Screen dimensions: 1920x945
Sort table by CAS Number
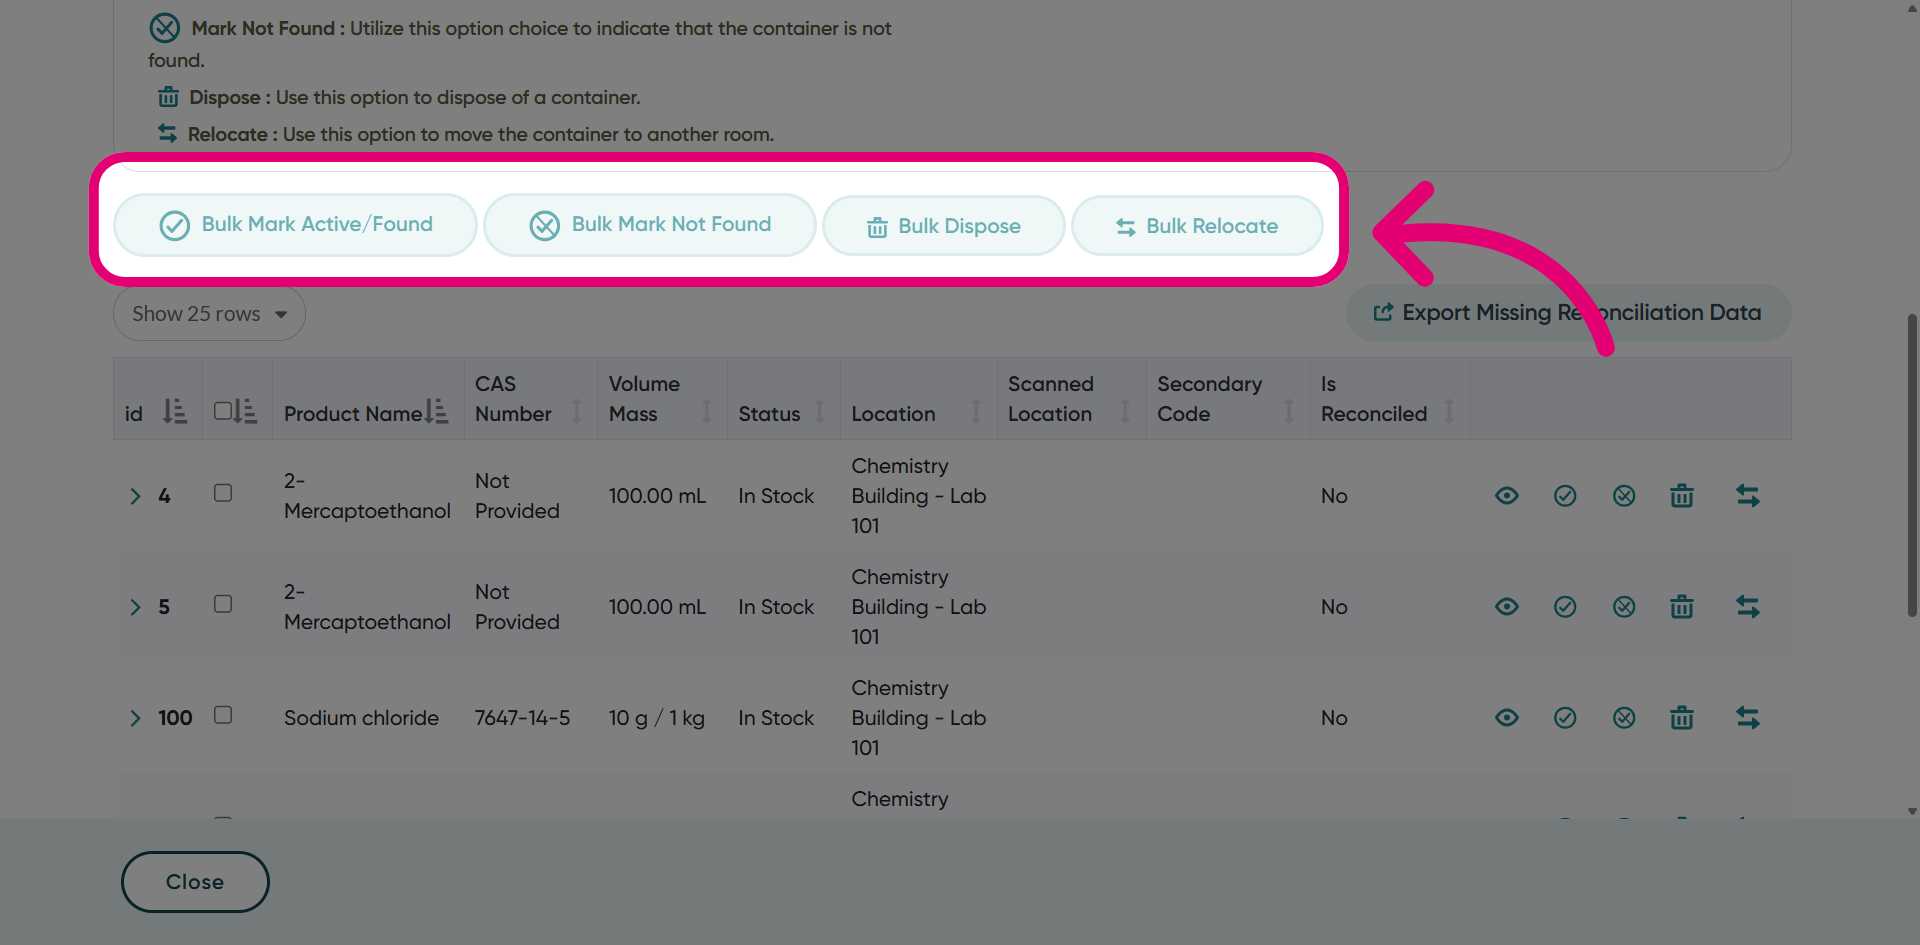point(577,411)
